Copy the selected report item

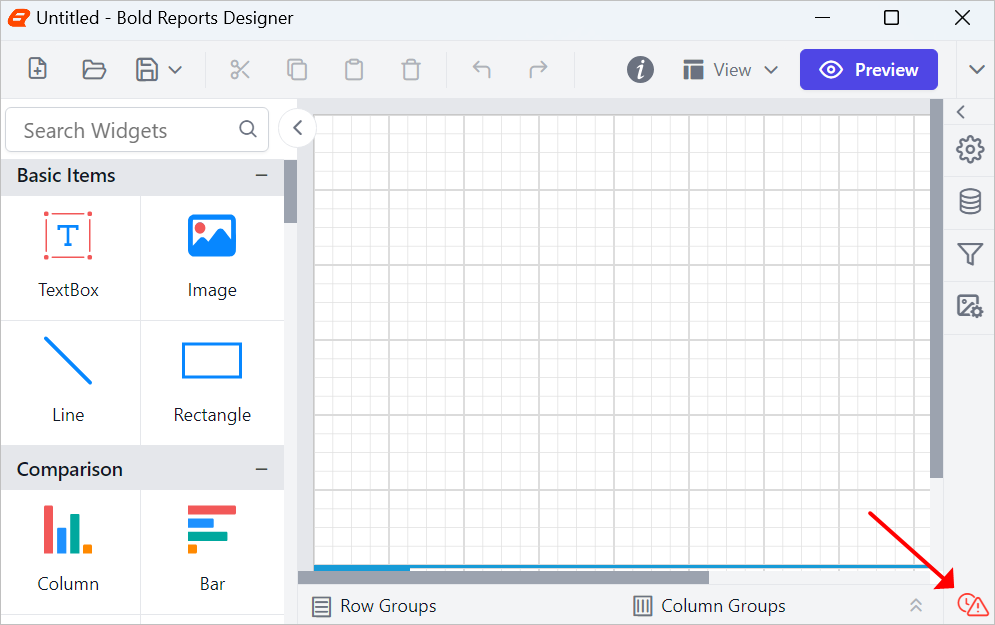pos(297,69)
